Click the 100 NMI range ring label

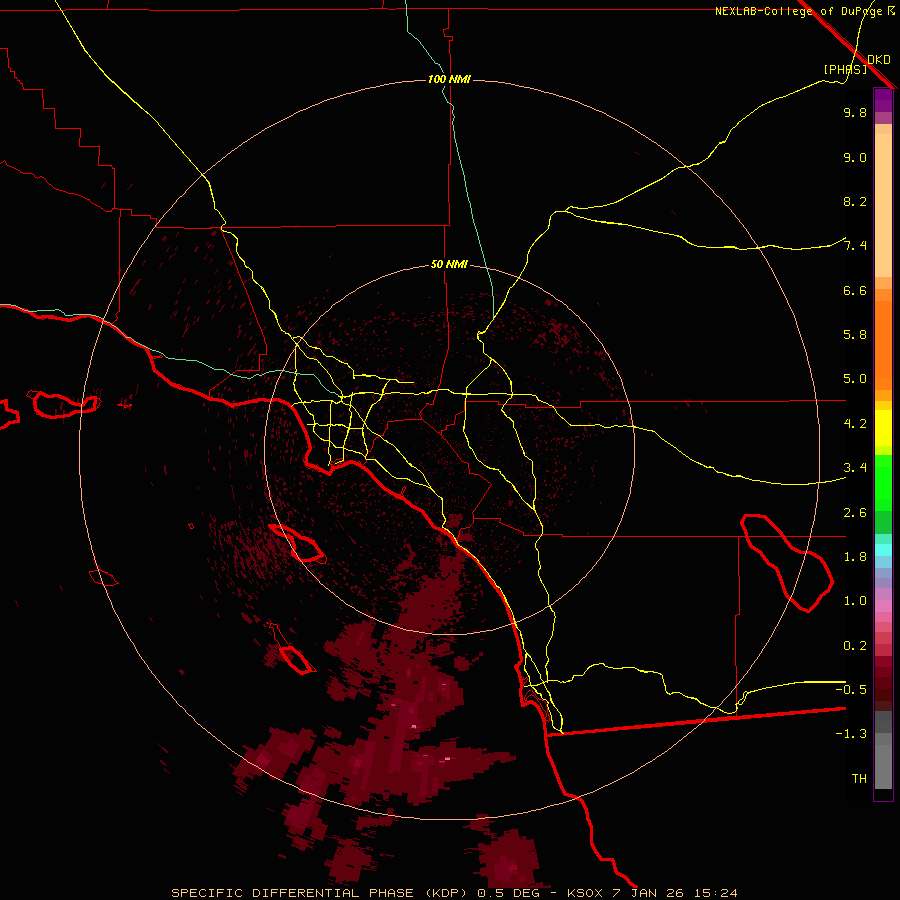click(449, 79)
